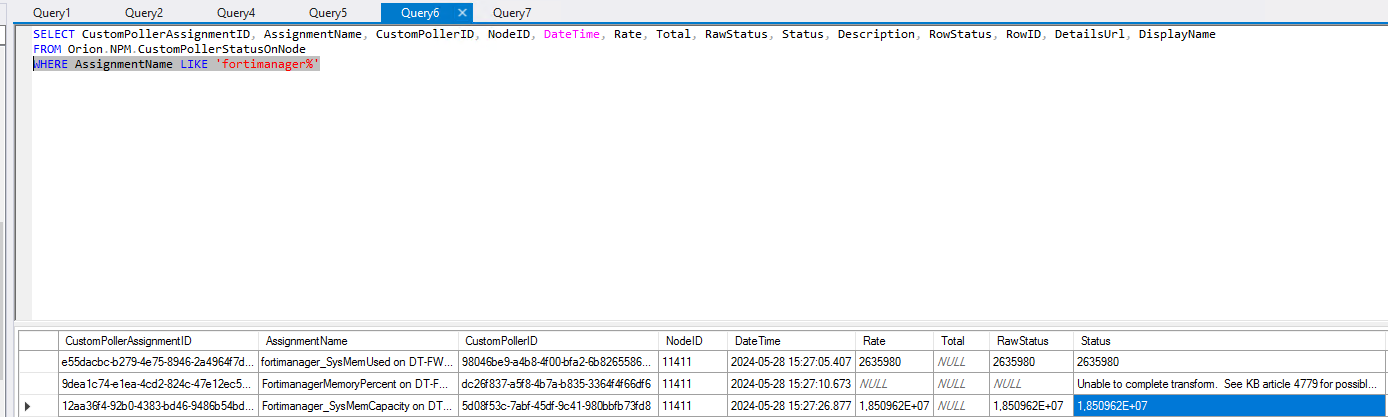The width and height of the screenshot is (1388, 417).
Task: Sort by CustomPollerID column header
Action: pos(558,341)
